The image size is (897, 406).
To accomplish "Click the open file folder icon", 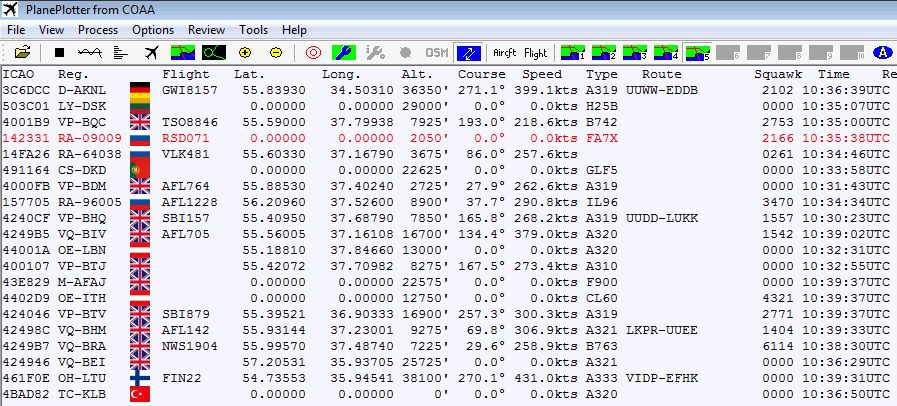I will 22,53.
